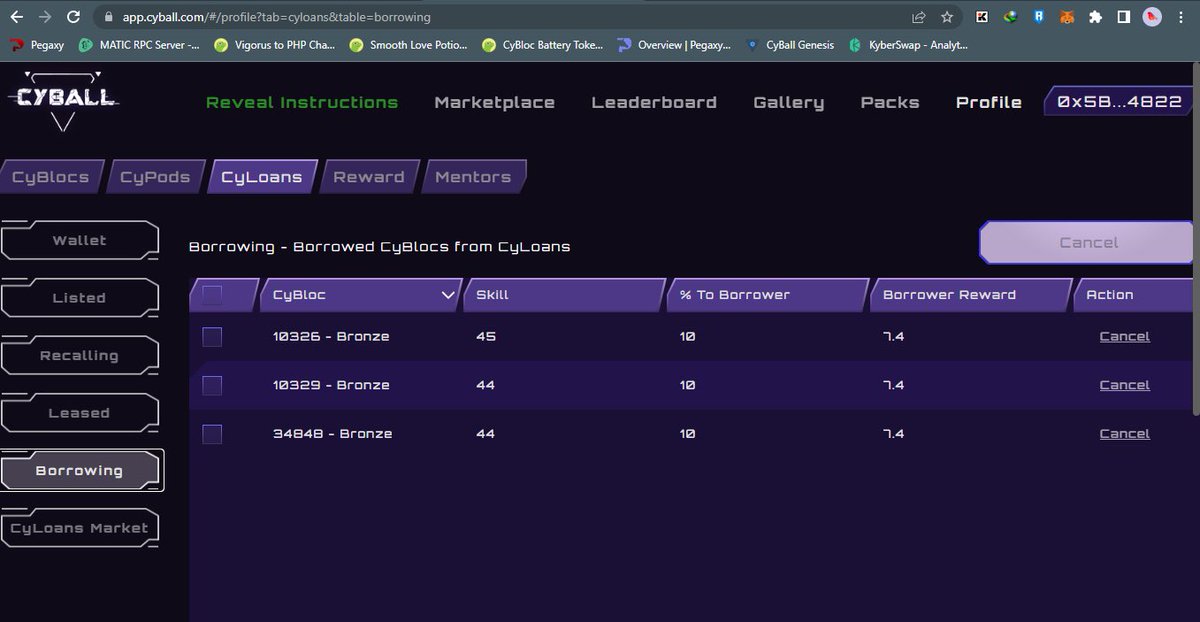Open the Recalling sidebar section
This screenshot has height=622, width=1200.
tap(80, 355)
